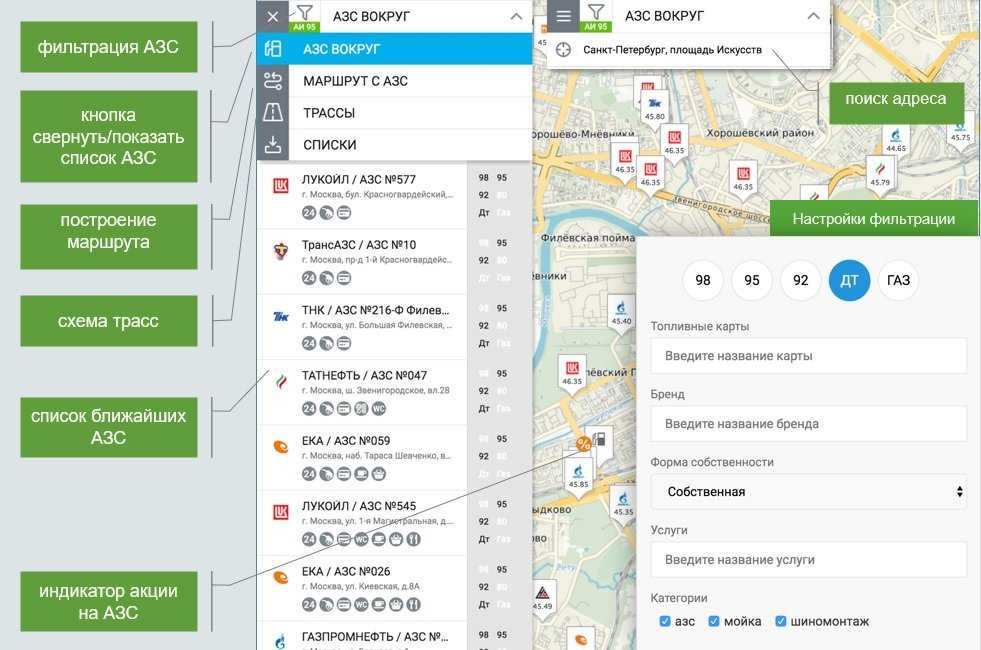Viewport: 981px width, 650px height.
Task: Click ТНК map marker priced 45.80
Action: [655, 109]
